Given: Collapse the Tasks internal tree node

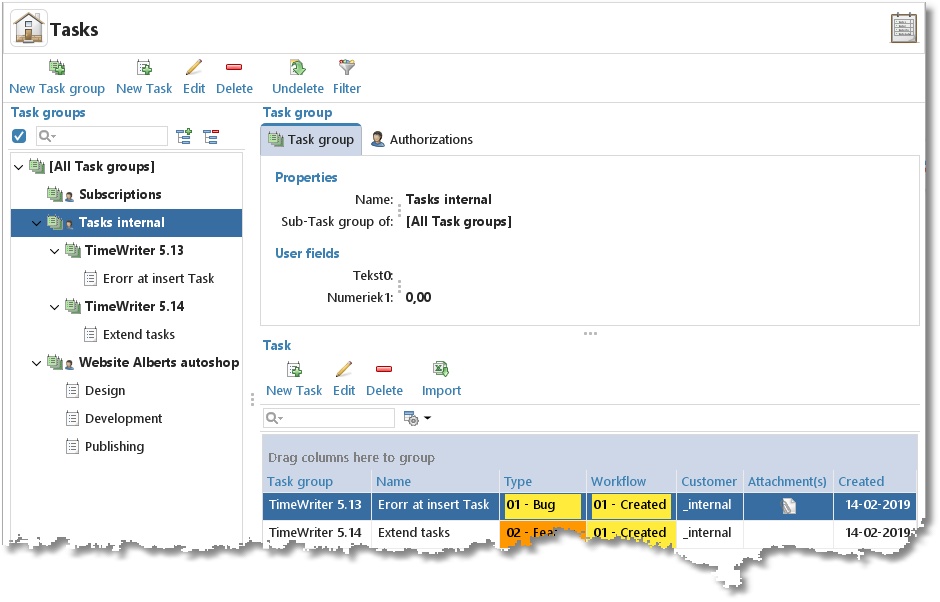Looking at the screenshot, I should (37, 223).
